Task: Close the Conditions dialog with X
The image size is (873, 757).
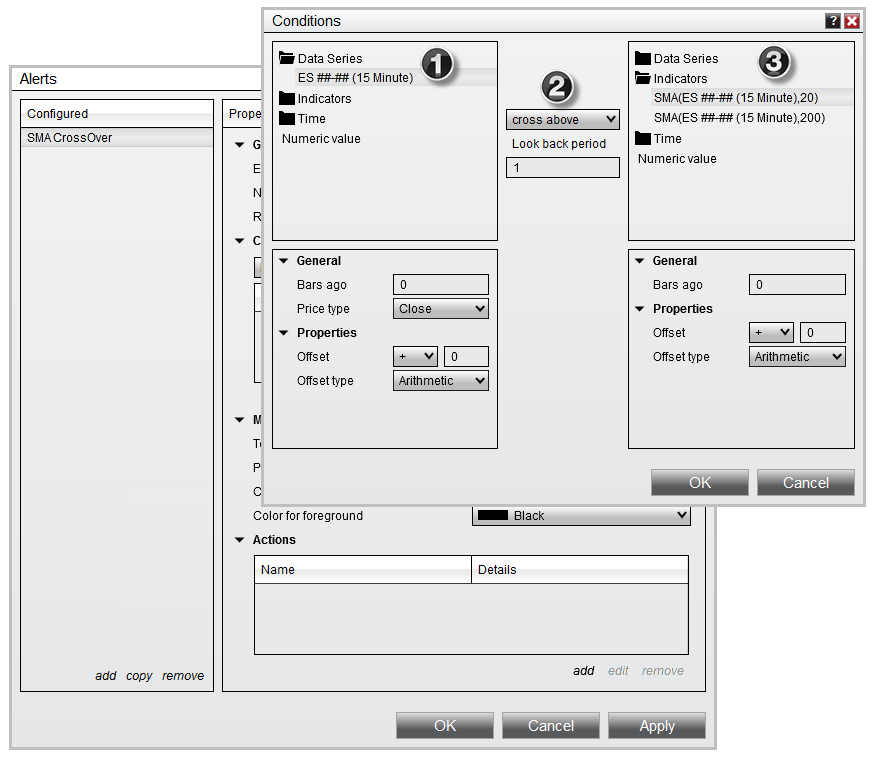Action: coord(852,21)
